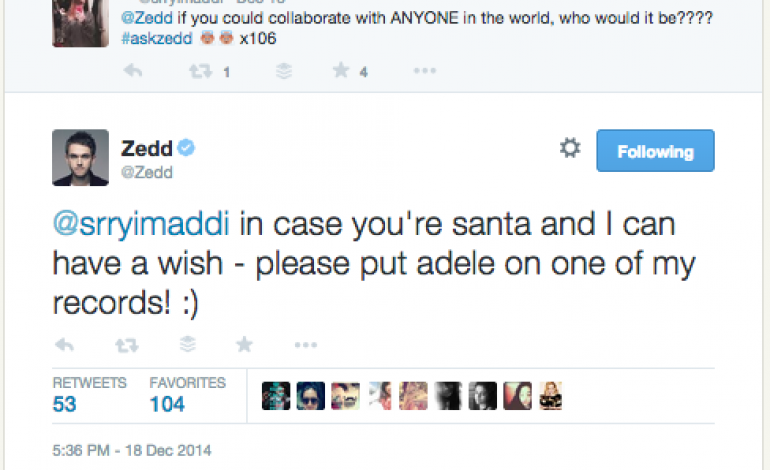
Task: Open the 5:36 PM timestamp link
Action: click(x=133, y=449)
